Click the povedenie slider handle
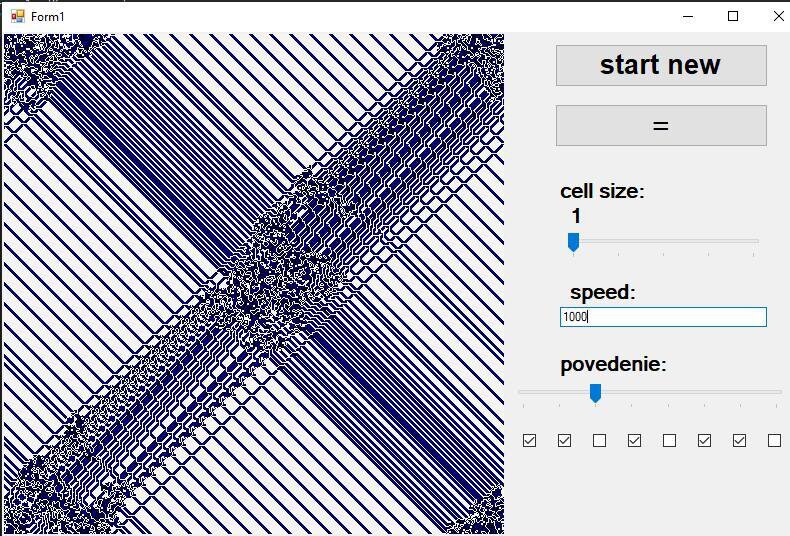 coord(595,393)
